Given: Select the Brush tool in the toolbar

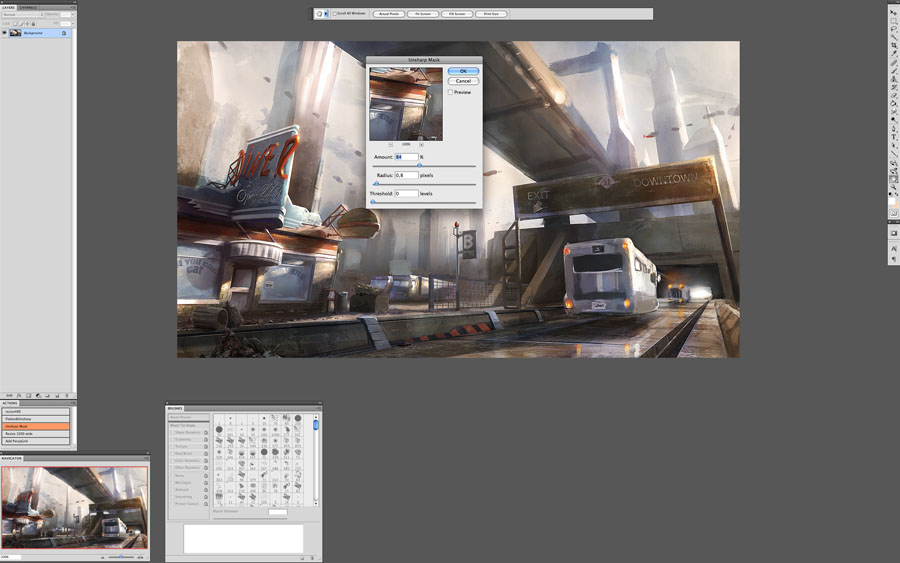Looking at the screenshot, I should click(x=893, y=70).
